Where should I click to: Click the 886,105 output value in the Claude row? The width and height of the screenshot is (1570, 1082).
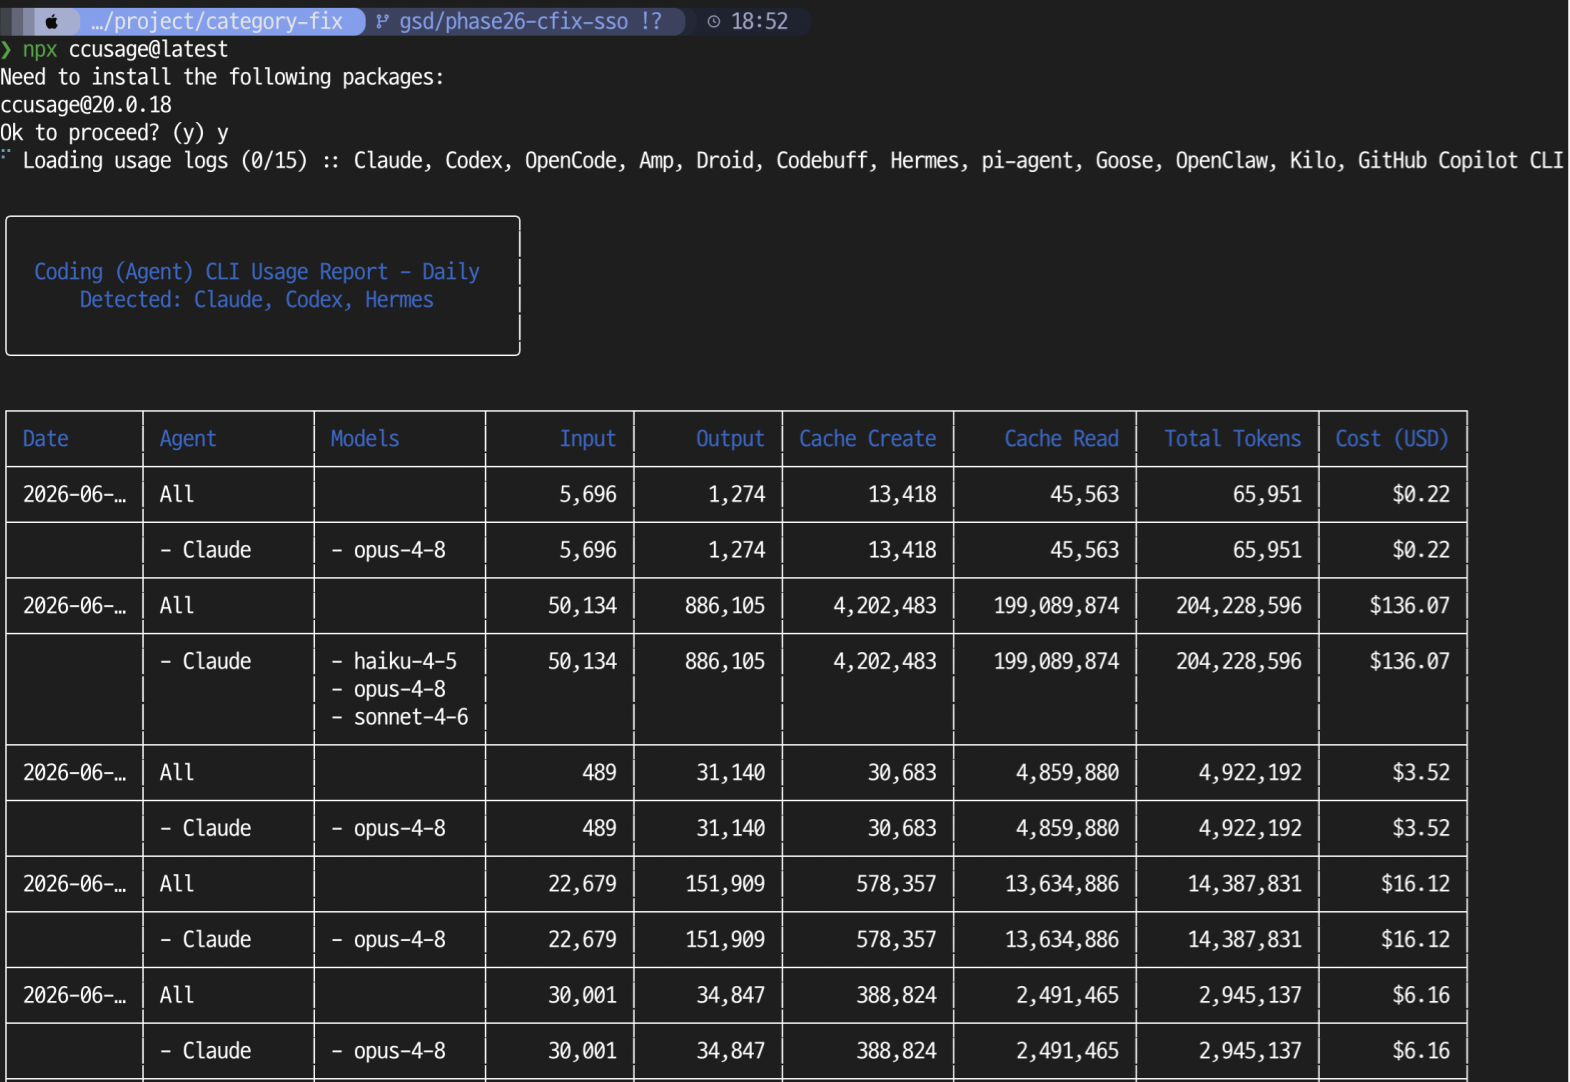(x=725, y=662)
